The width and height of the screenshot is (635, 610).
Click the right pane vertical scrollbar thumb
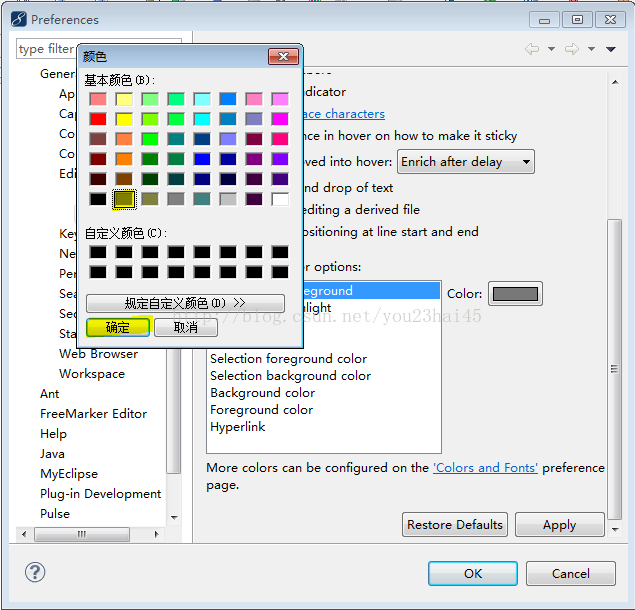615,369
